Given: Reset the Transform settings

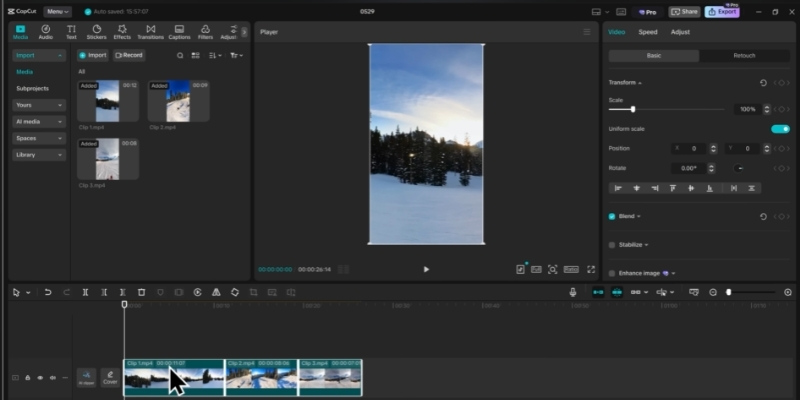Looking at the screenshot, I should [x=764, y=82].
